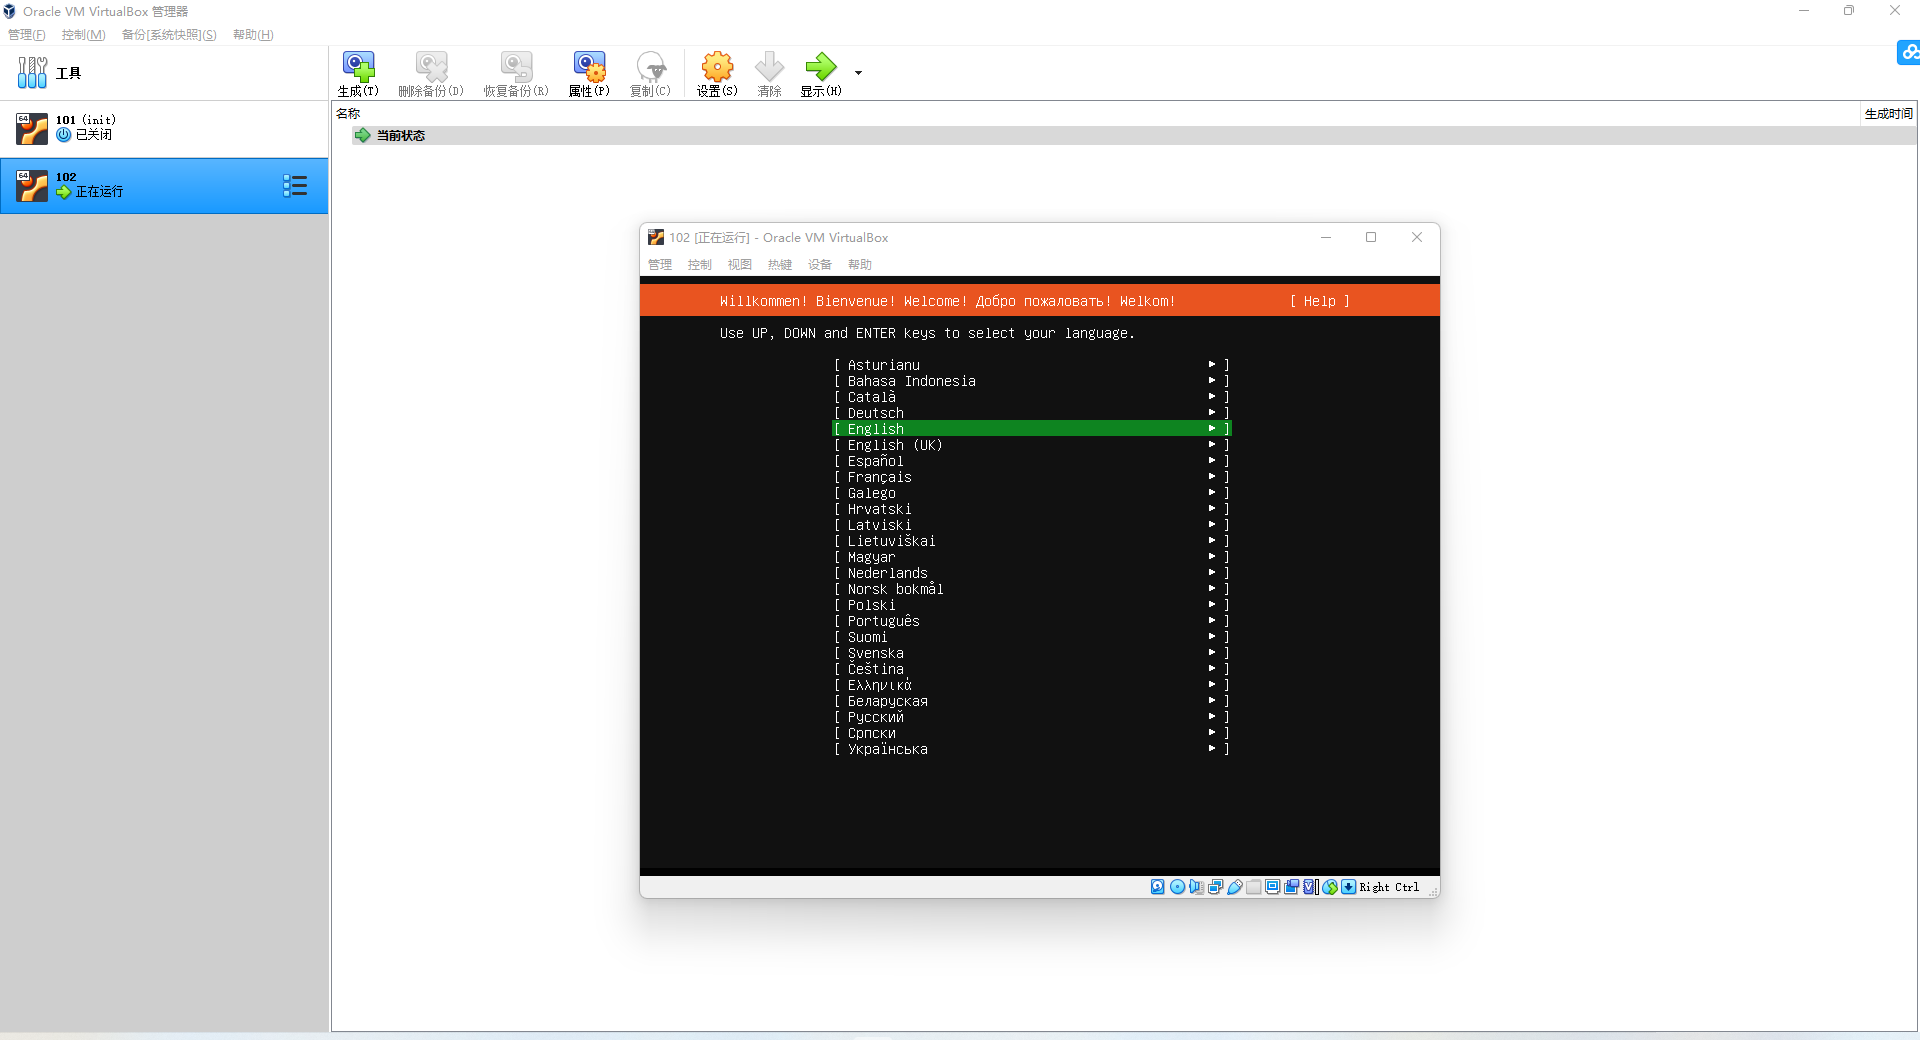Open 帮助 menu in VM 102 window
Viewport: 1920px width, 1040px height.
tap(860, 265)
